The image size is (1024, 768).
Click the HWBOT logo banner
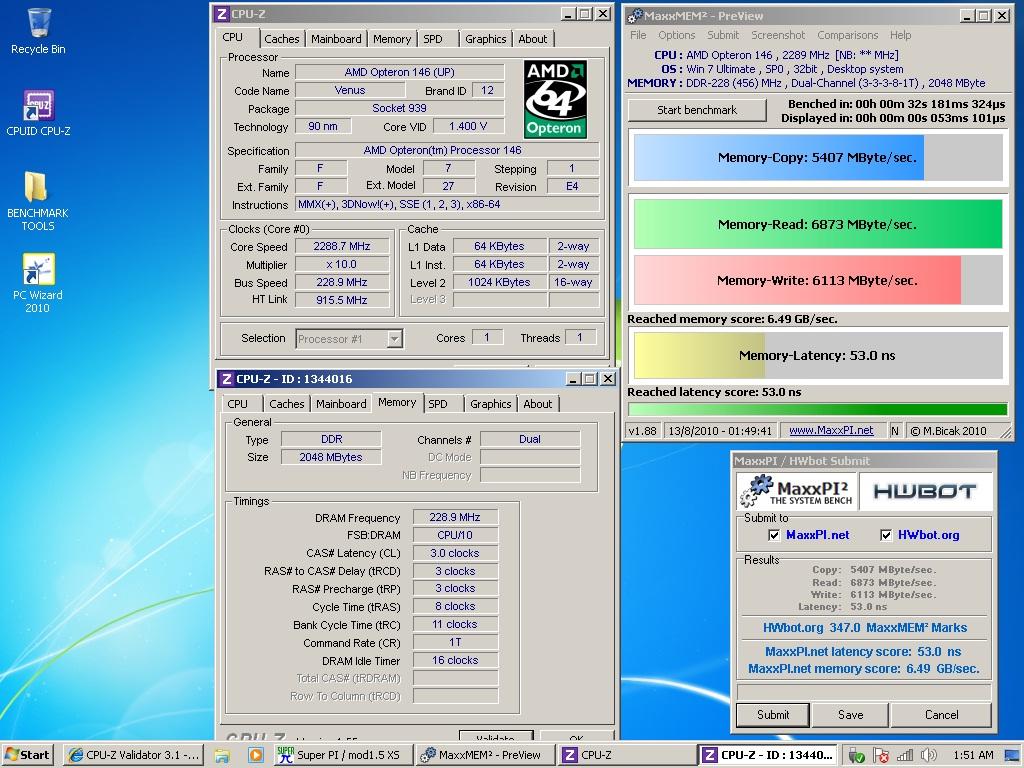[925, 491]
